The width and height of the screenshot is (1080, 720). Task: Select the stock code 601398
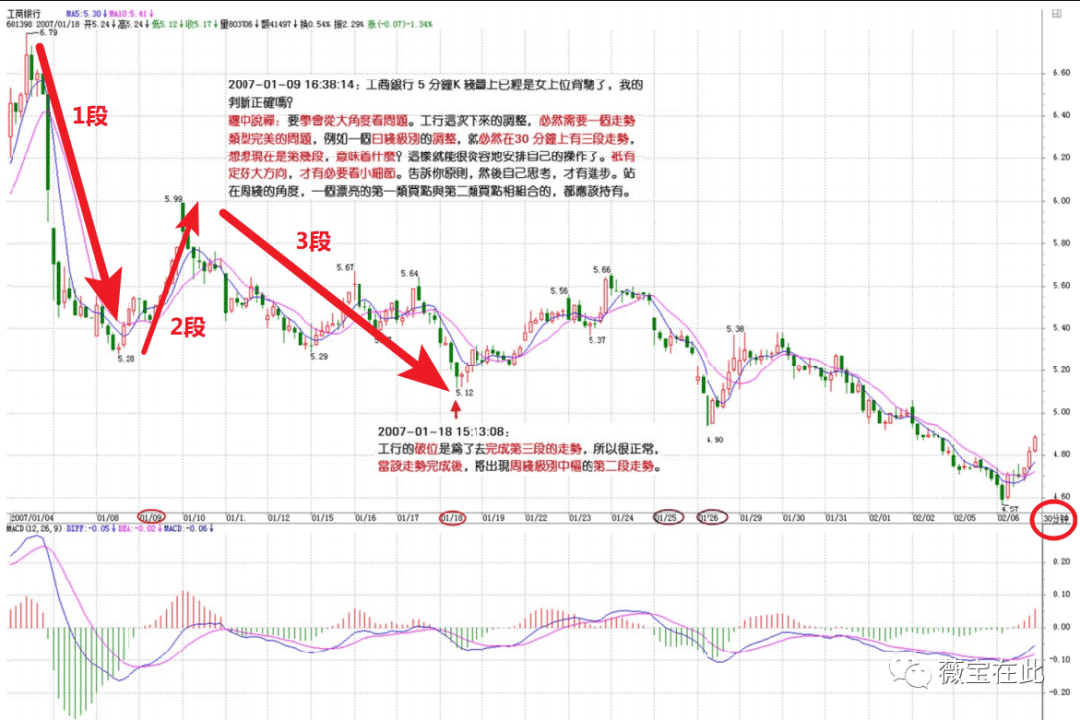coord(19,24)
